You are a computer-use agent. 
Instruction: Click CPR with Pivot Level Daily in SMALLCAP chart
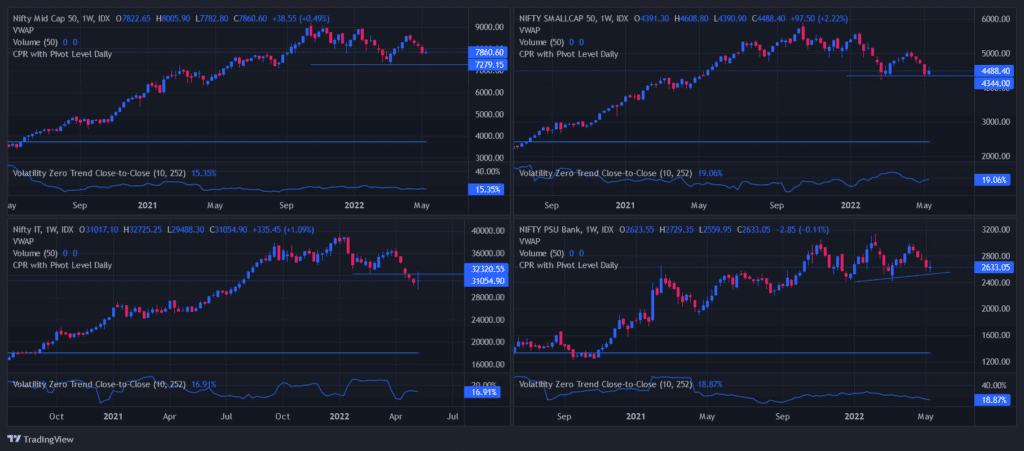click(568, 54)
